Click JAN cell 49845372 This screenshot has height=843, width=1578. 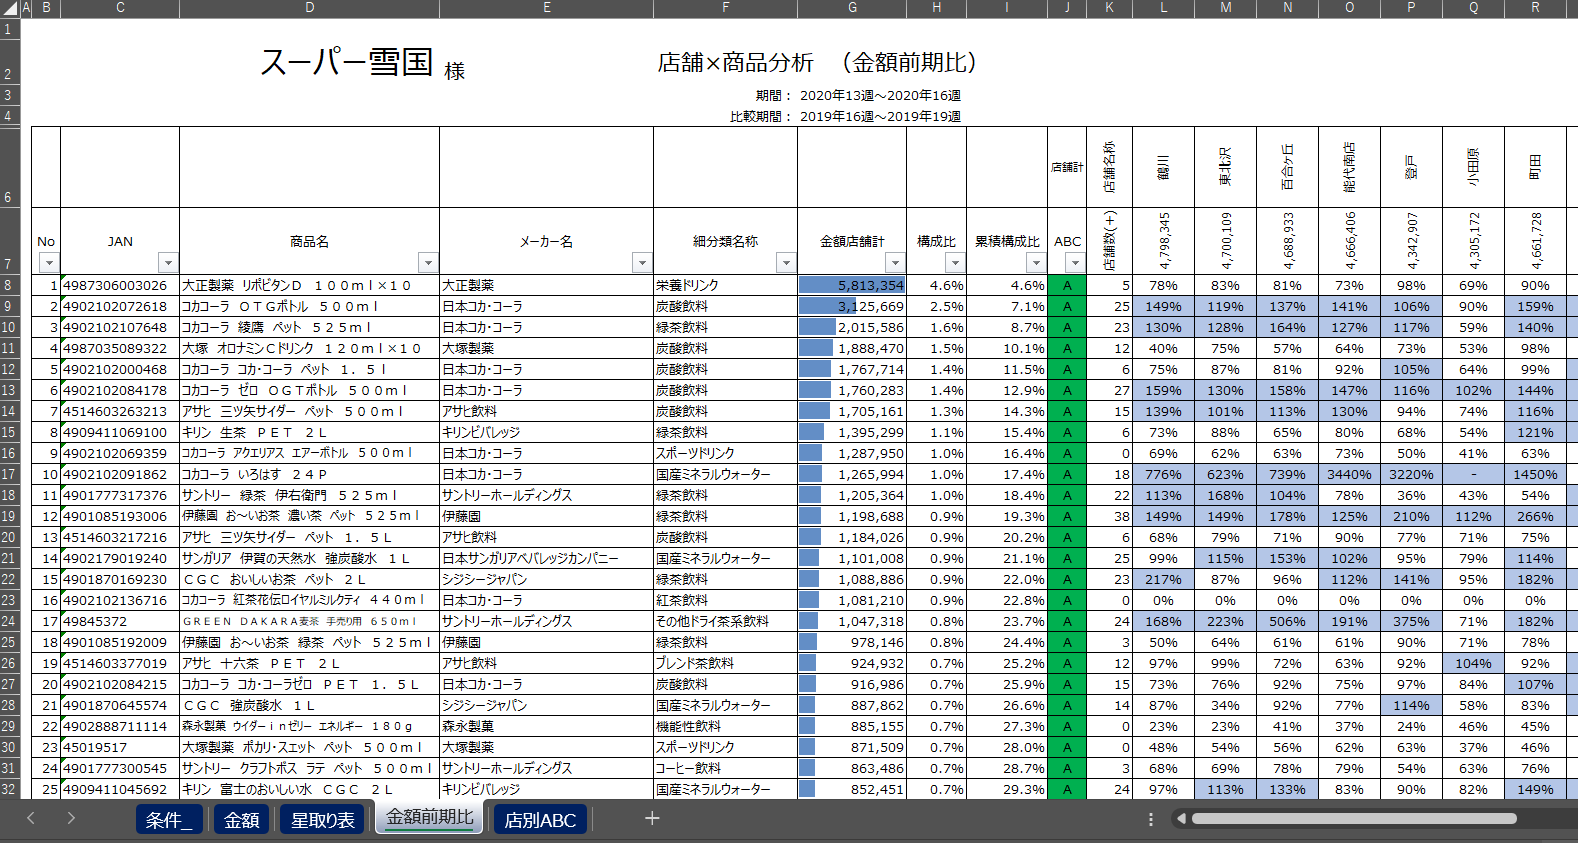[120, 621]
